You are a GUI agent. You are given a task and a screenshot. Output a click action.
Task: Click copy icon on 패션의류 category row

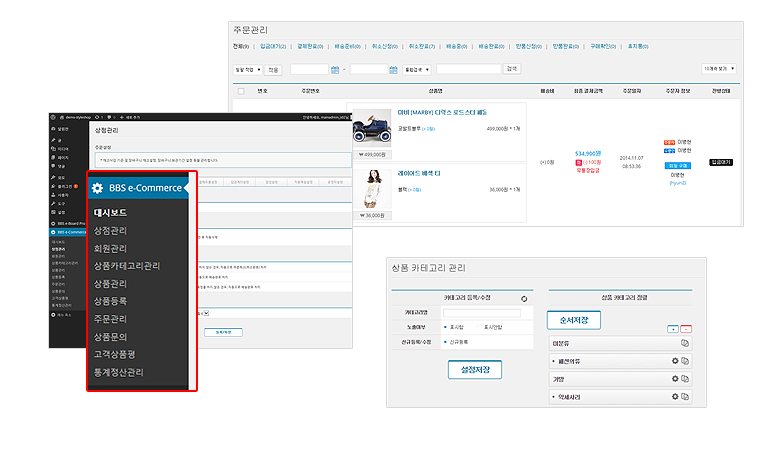(685, 361)
